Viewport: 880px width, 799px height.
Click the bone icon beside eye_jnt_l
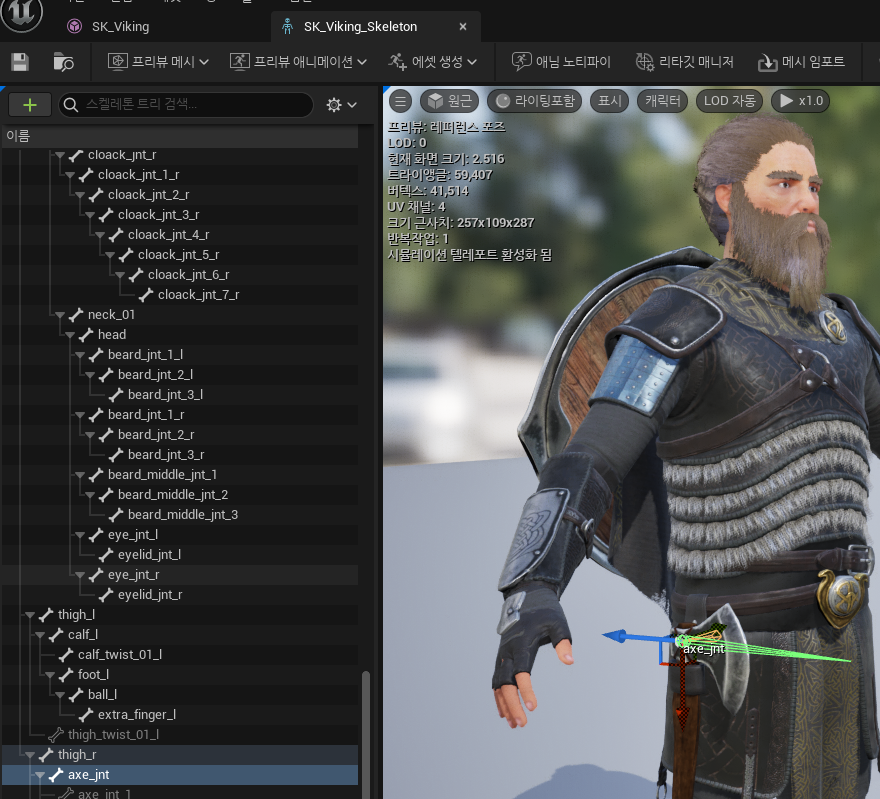click(96, 535)
